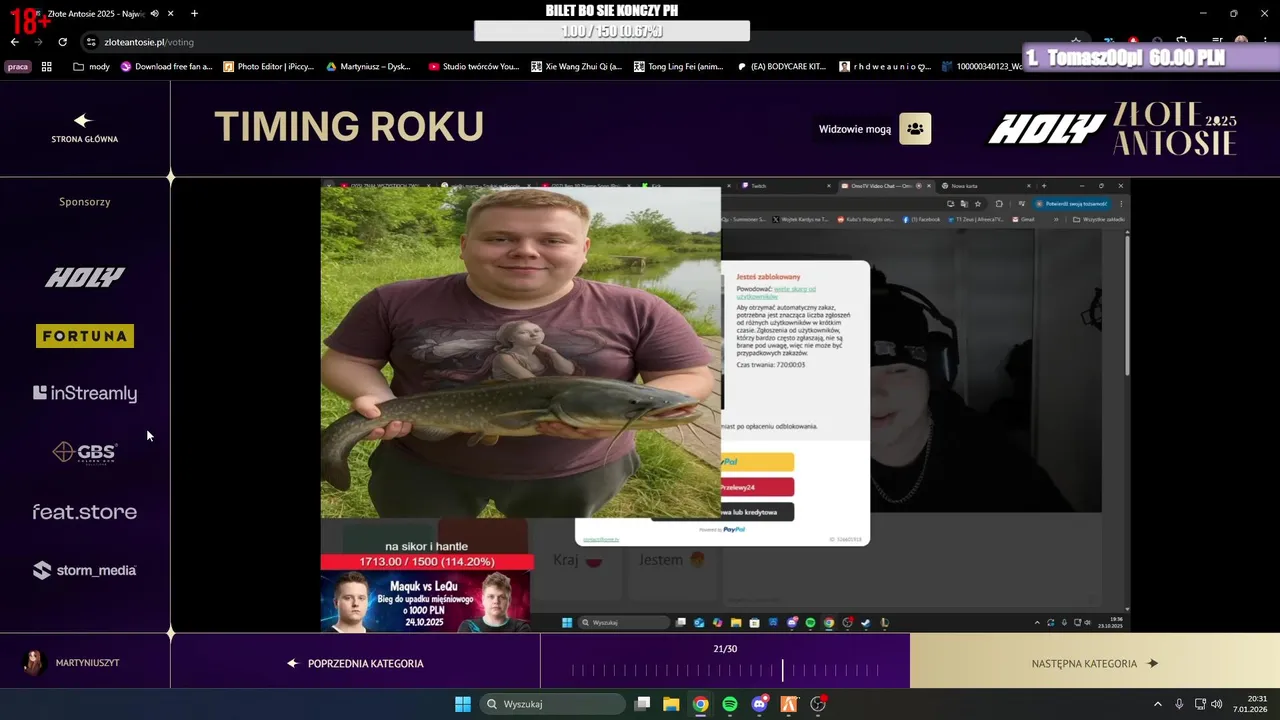Open the orange app icon beside Discord

tap(789, 704)
